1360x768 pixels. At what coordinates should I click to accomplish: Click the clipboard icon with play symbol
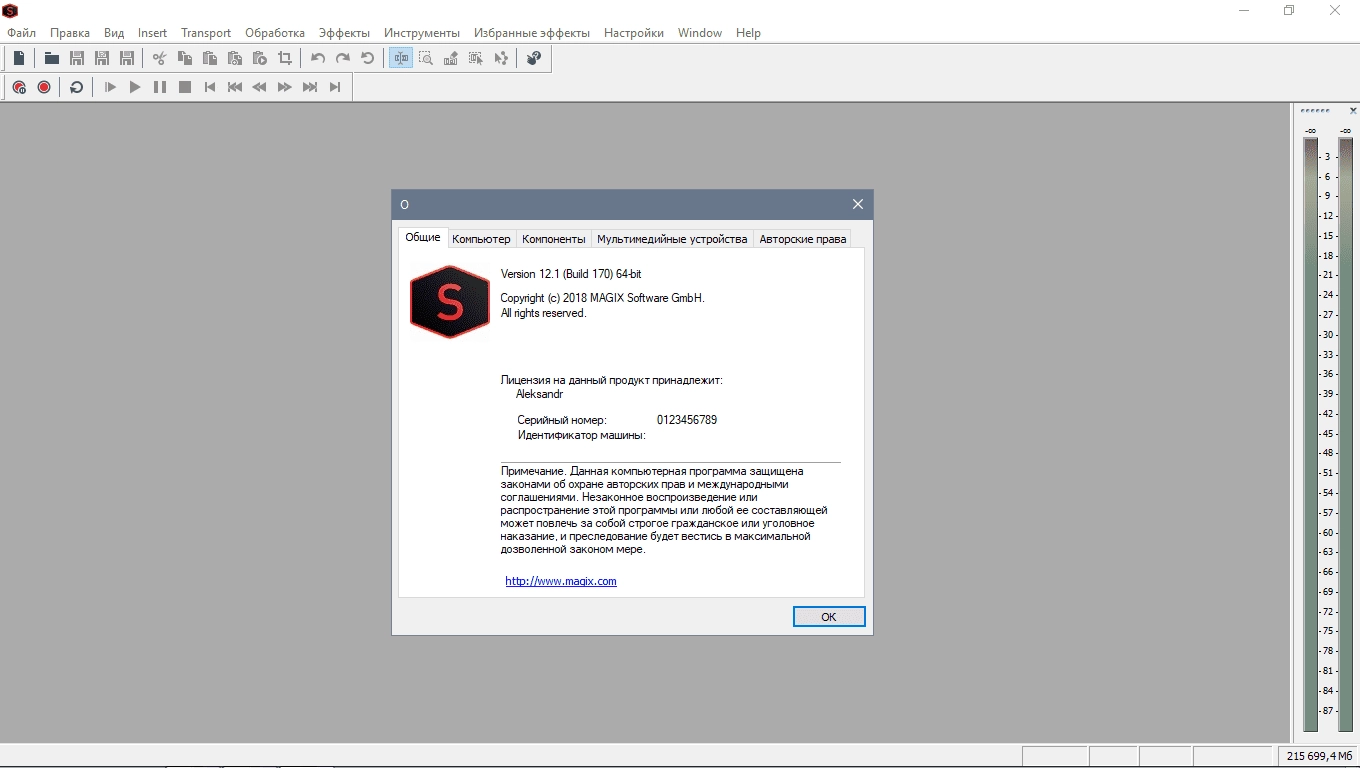260,58
